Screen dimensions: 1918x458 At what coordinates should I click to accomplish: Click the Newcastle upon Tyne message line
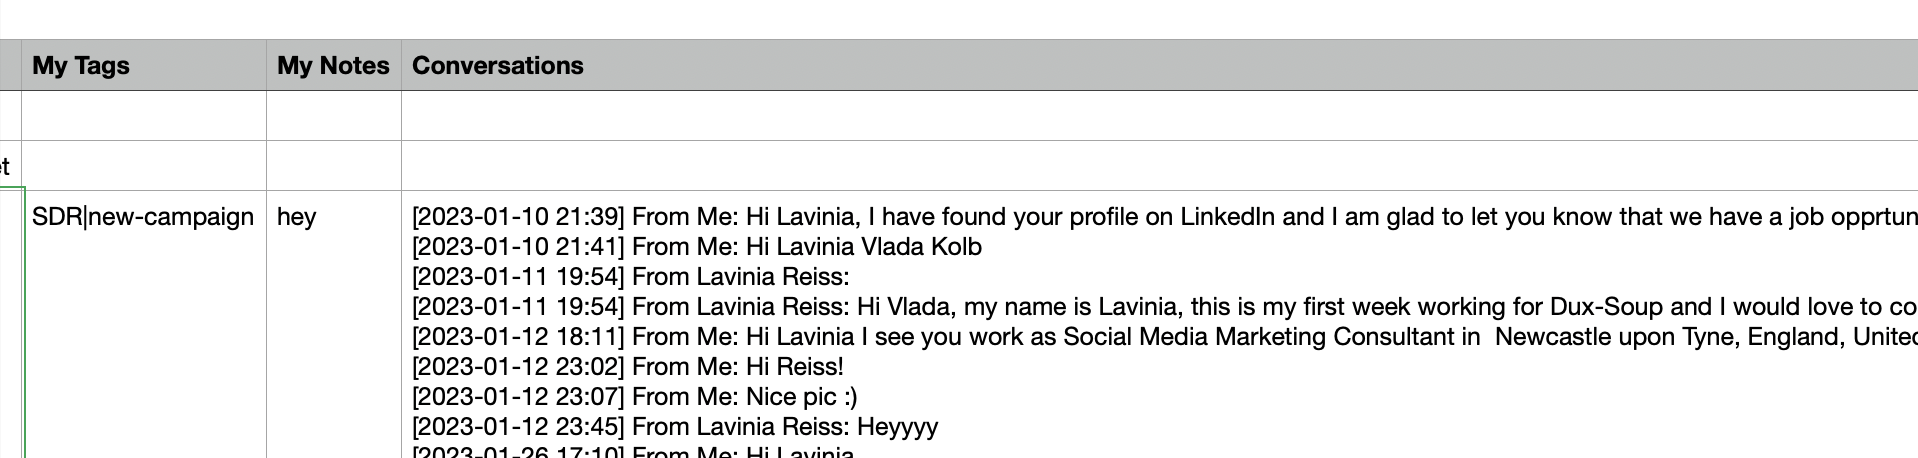[x=1165, y=337]
